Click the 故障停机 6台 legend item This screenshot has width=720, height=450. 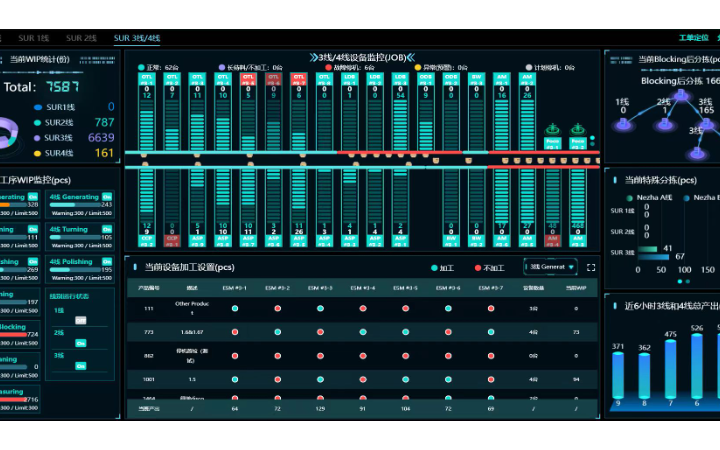point(350,68)
